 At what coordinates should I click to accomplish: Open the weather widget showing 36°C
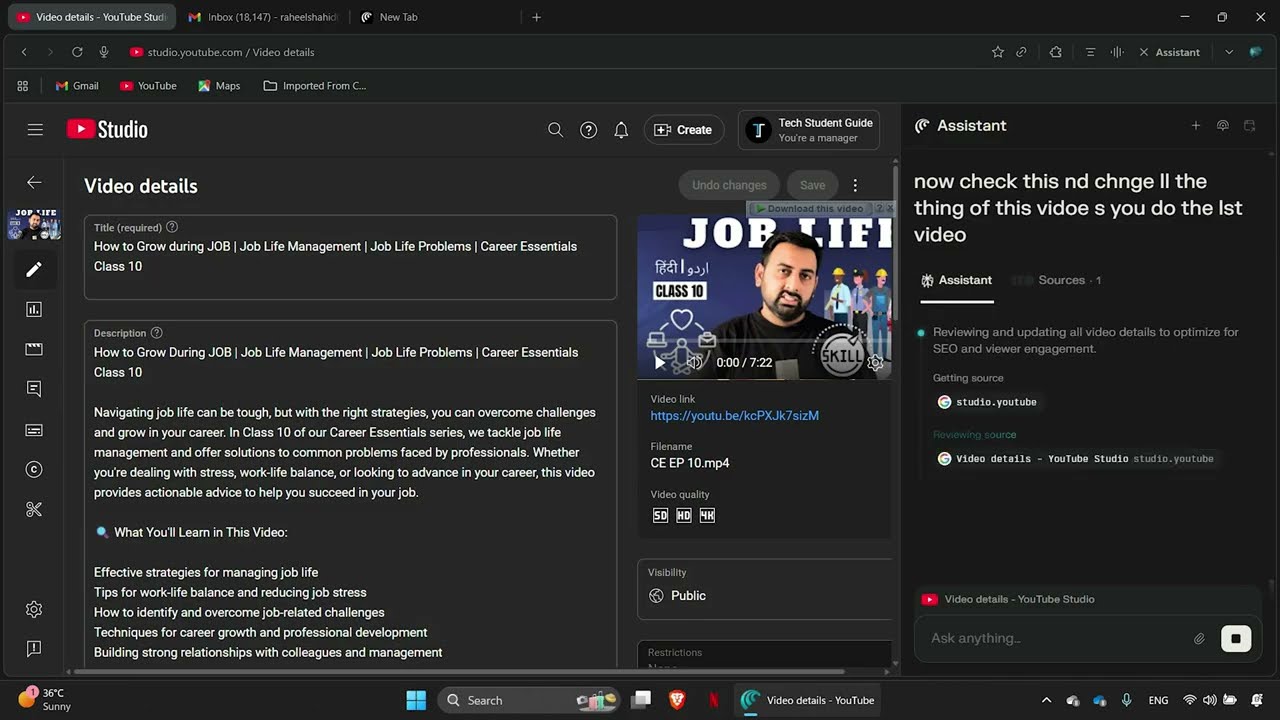tap(45, 699)
